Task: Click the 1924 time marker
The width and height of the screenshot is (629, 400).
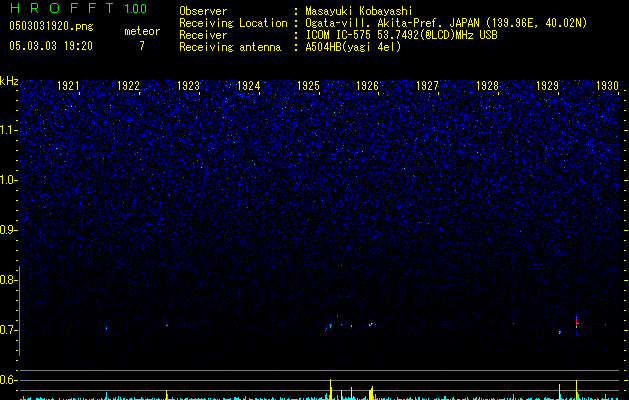Action: pos(248,86)
